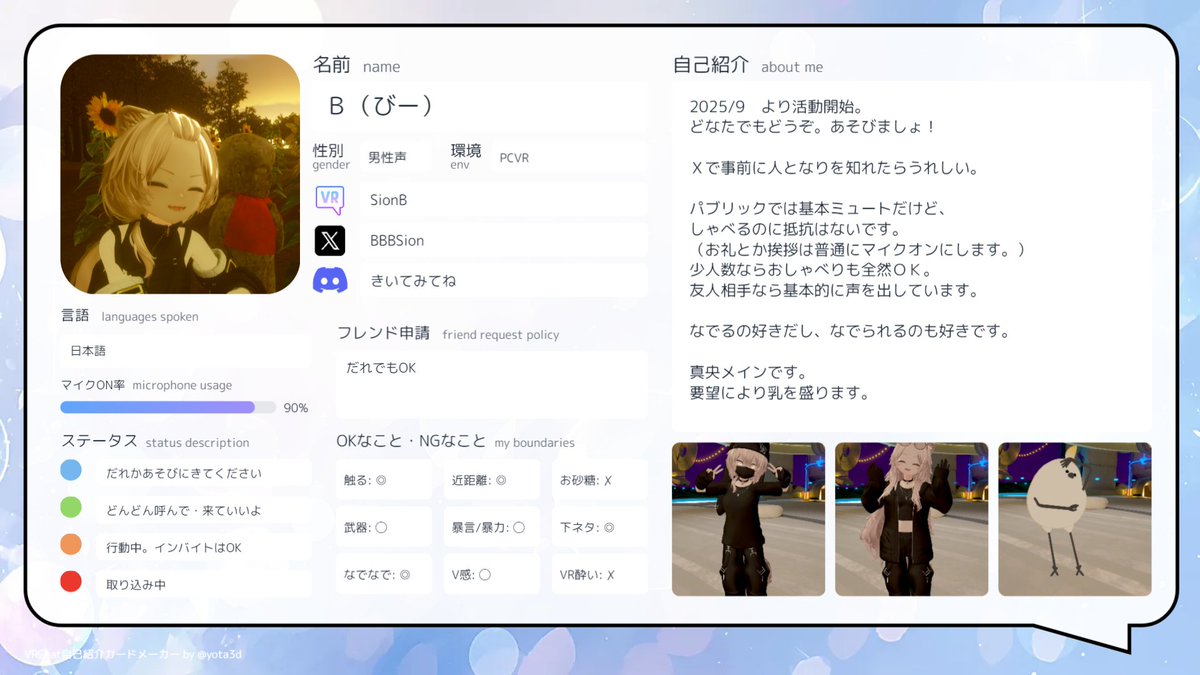Select the green status dot どんどん呼んで・来ていいよ
1200x675 pixels.
[x=70, y=508]
